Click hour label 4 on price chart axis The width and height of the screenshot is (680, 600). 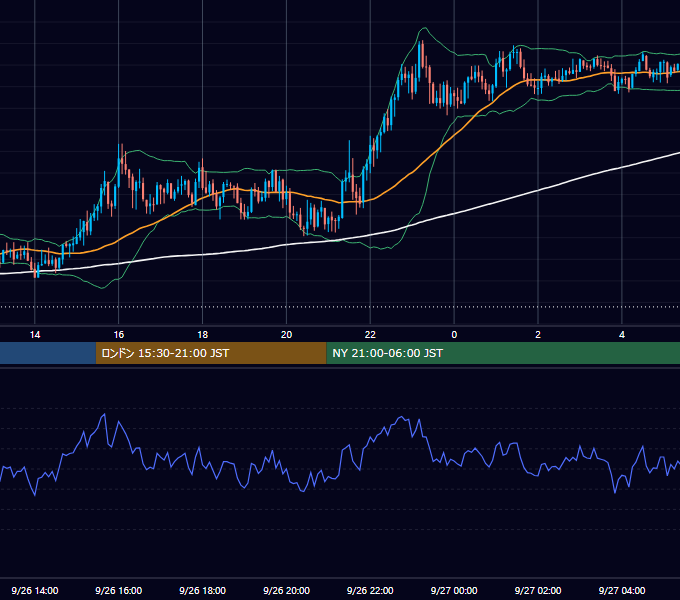(x=622, y=335)
